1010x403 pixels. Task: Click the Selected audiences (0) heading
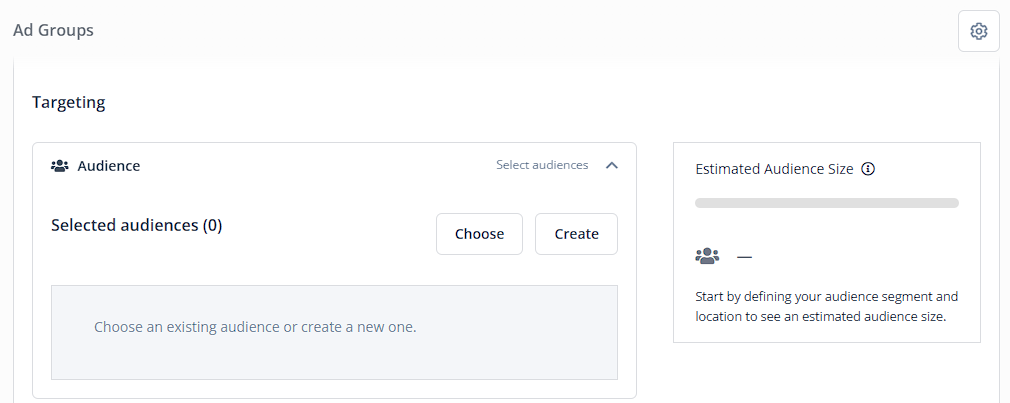pos(137,225)
